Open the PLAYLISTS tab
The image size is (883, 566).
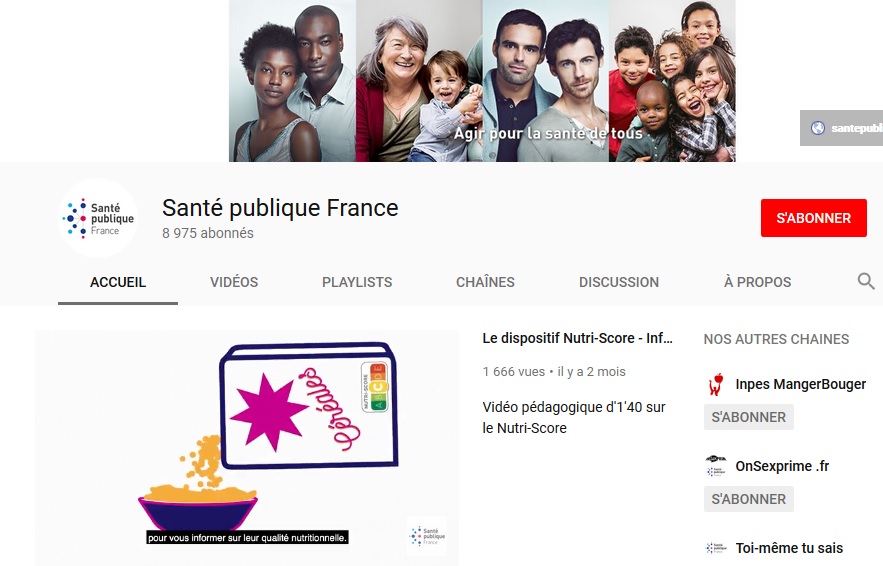coord(357,282)
